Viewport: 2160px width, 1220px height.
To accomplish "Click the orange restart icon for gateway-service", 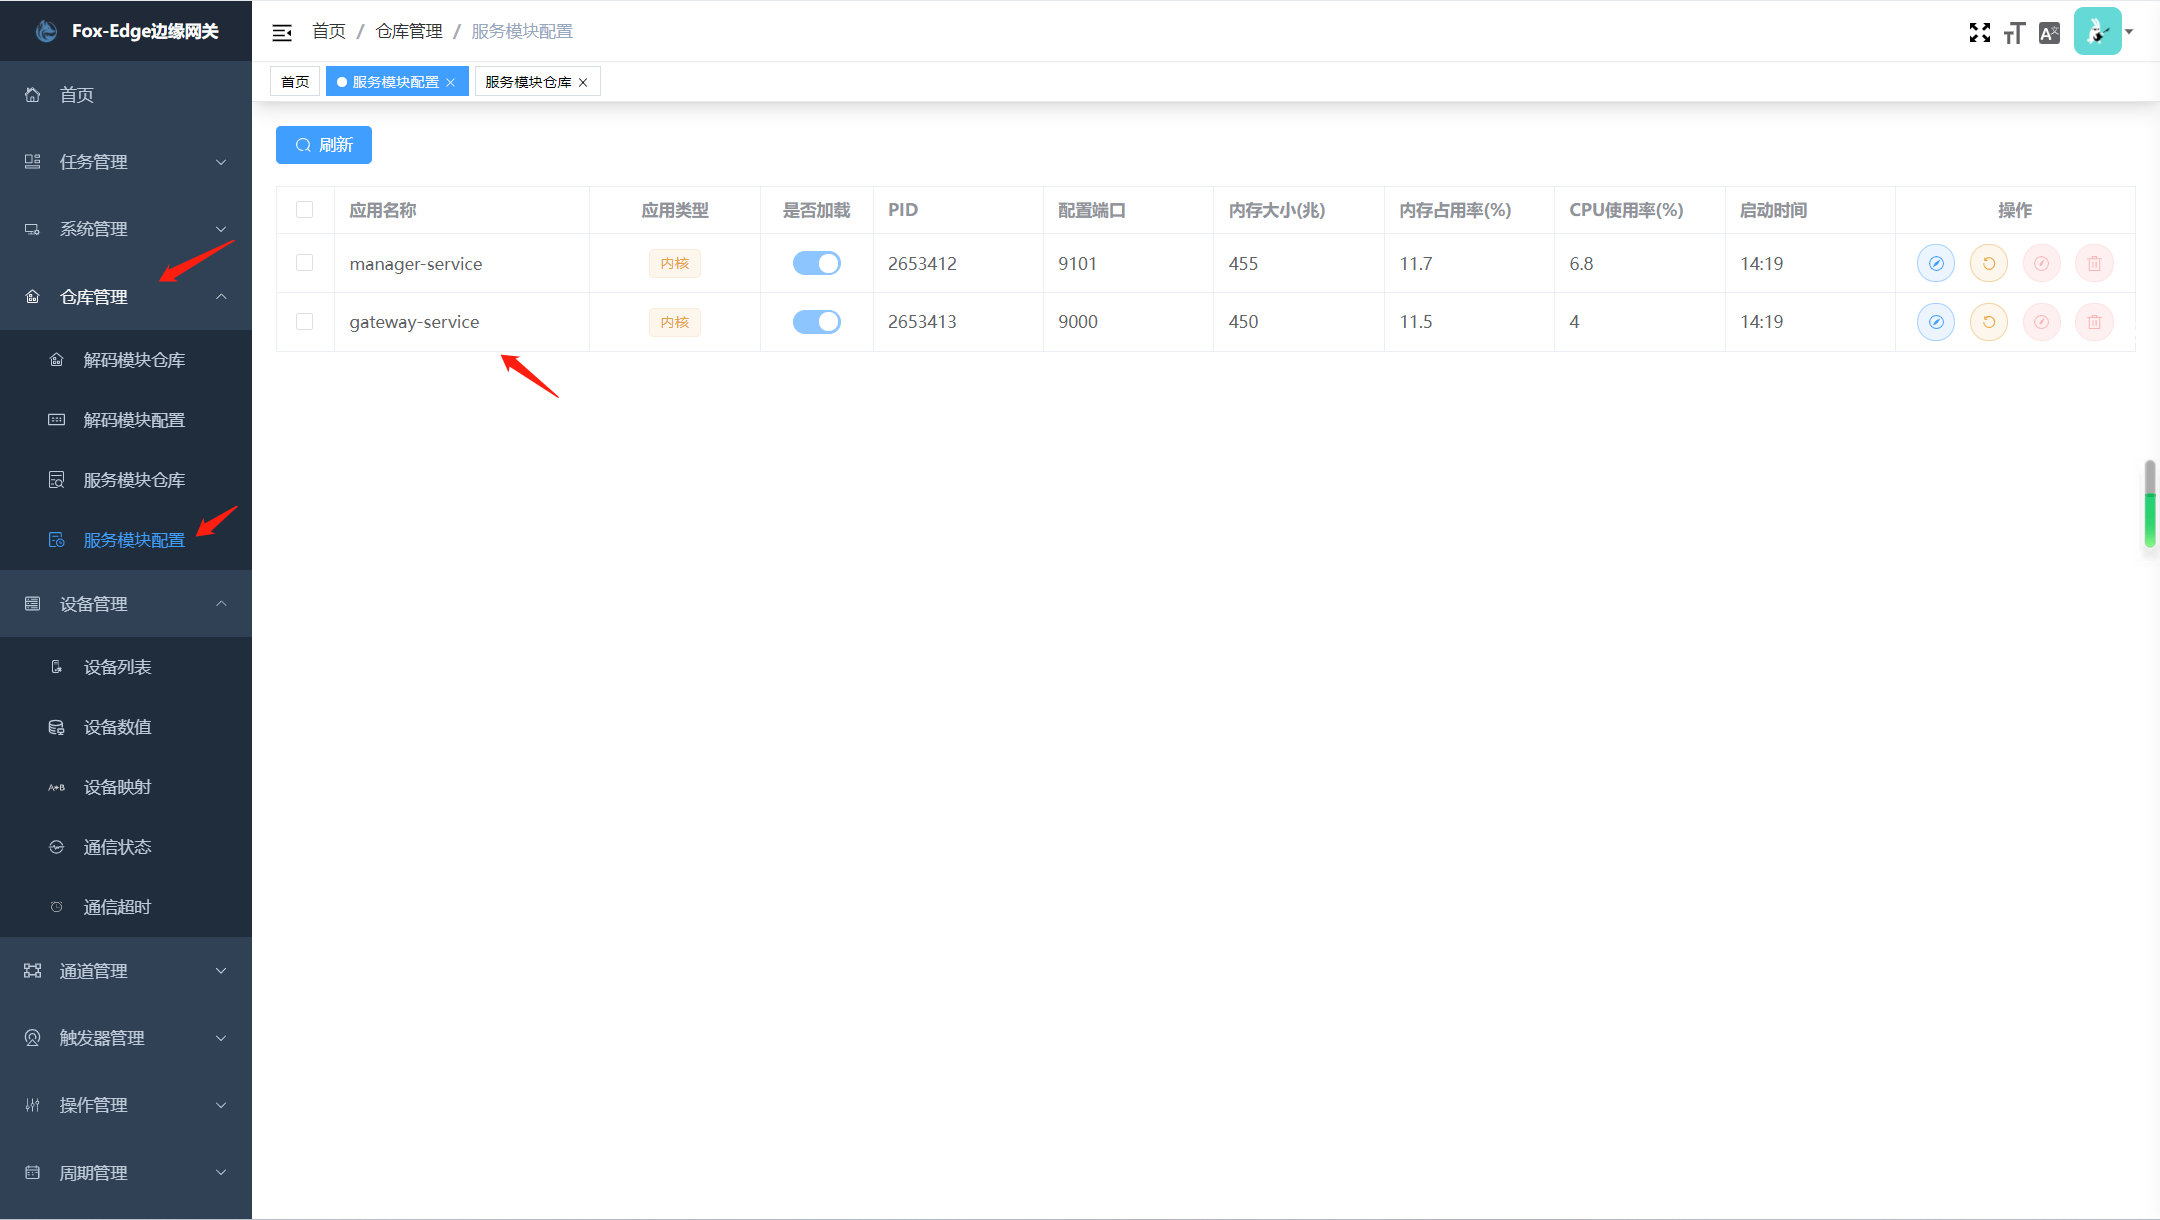I will pos(1989,322).
